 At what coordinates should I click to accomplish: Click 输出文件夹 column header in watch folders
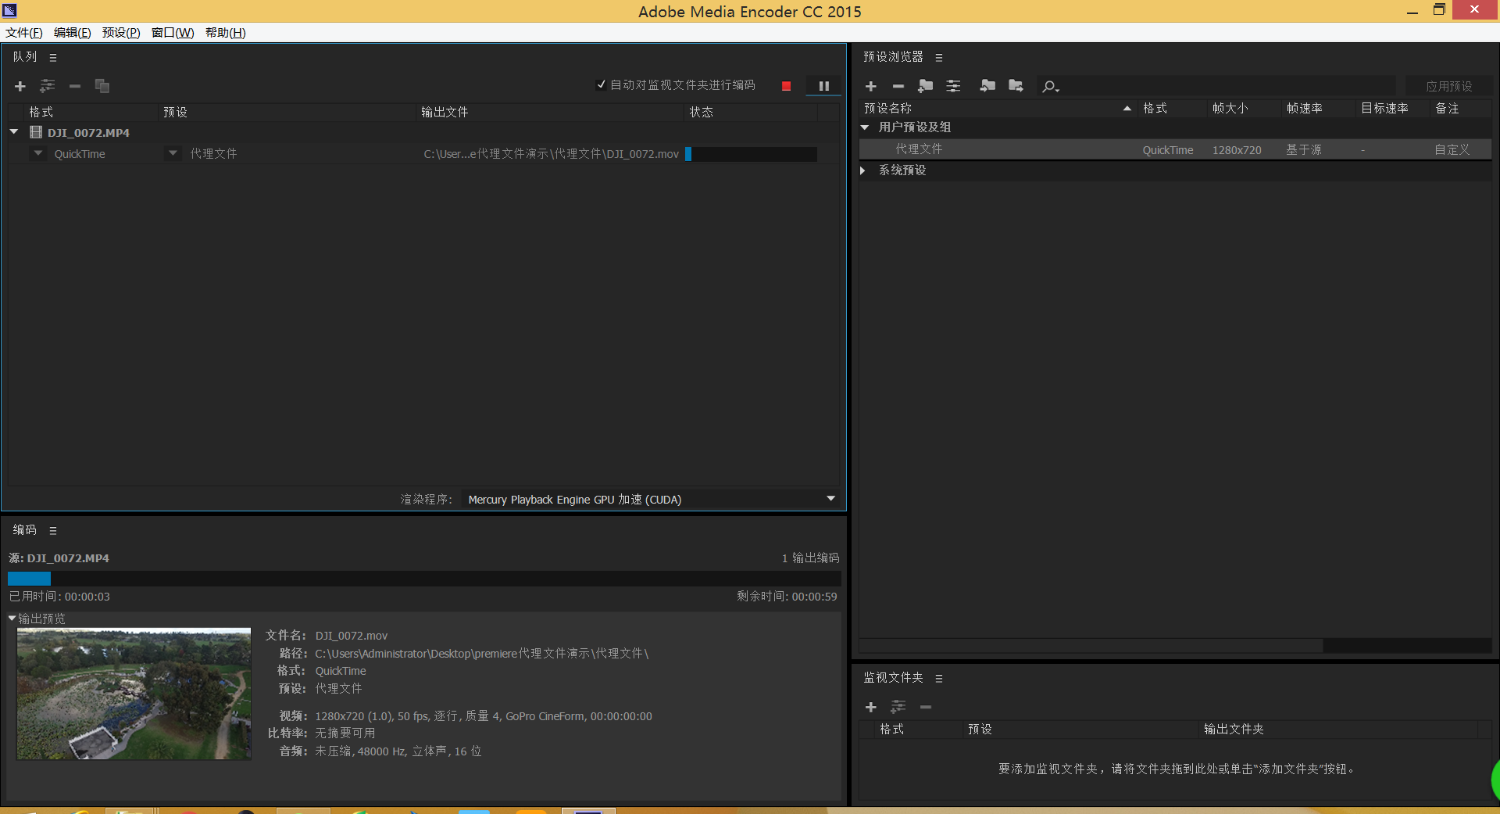(x=1234, y=729)
